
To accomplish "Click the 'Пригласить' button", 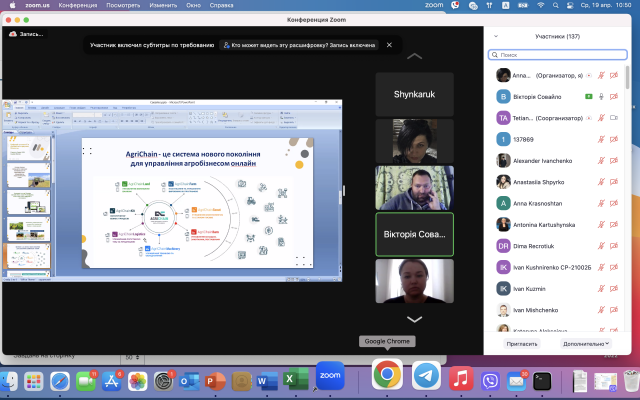I will pyautogui.click(x=522, y=344).
